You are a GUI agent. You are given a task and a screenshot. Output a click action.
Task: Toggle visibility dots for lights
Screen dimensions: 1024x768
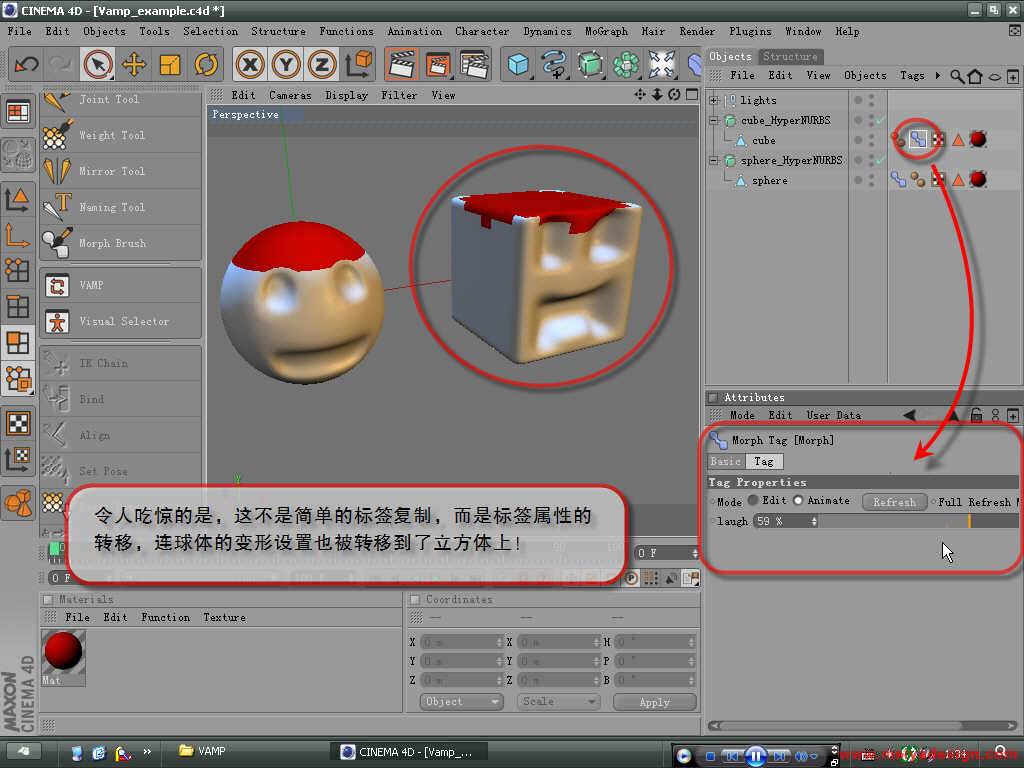click(x=871, y=100)
